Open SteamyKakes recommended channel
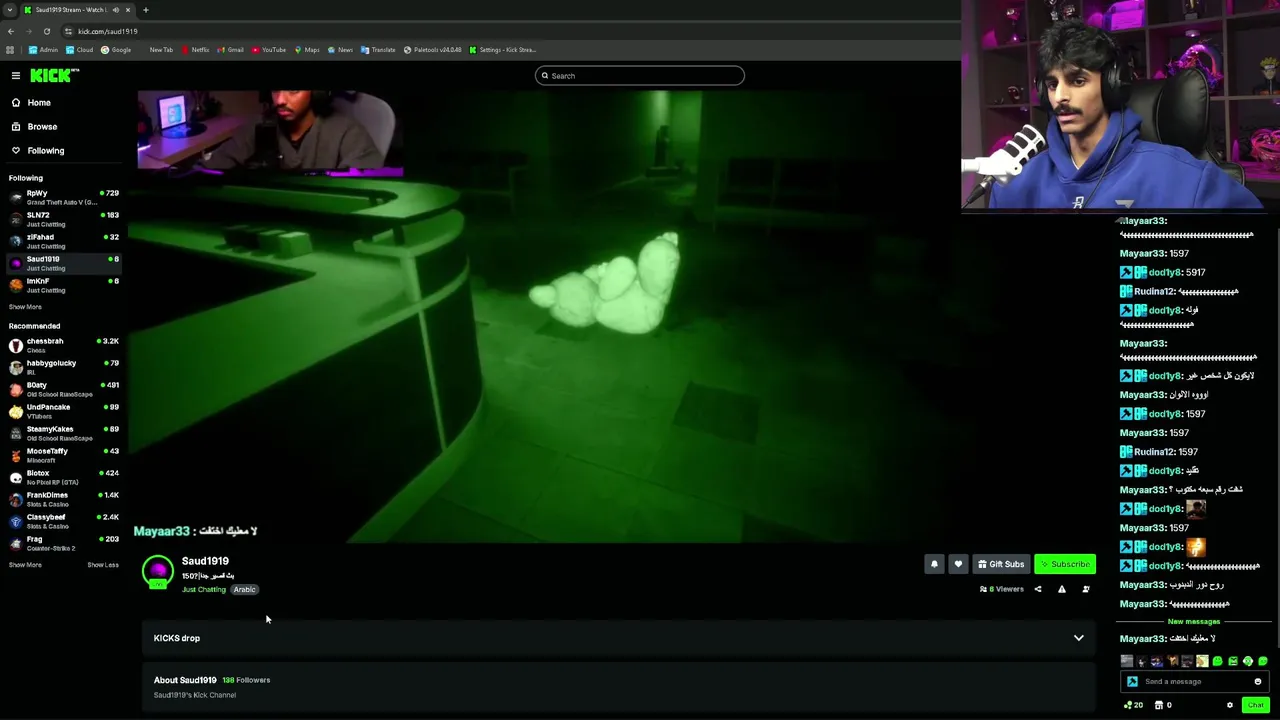The width and height of the screenshot is (1280, 720). coord(62,433)
